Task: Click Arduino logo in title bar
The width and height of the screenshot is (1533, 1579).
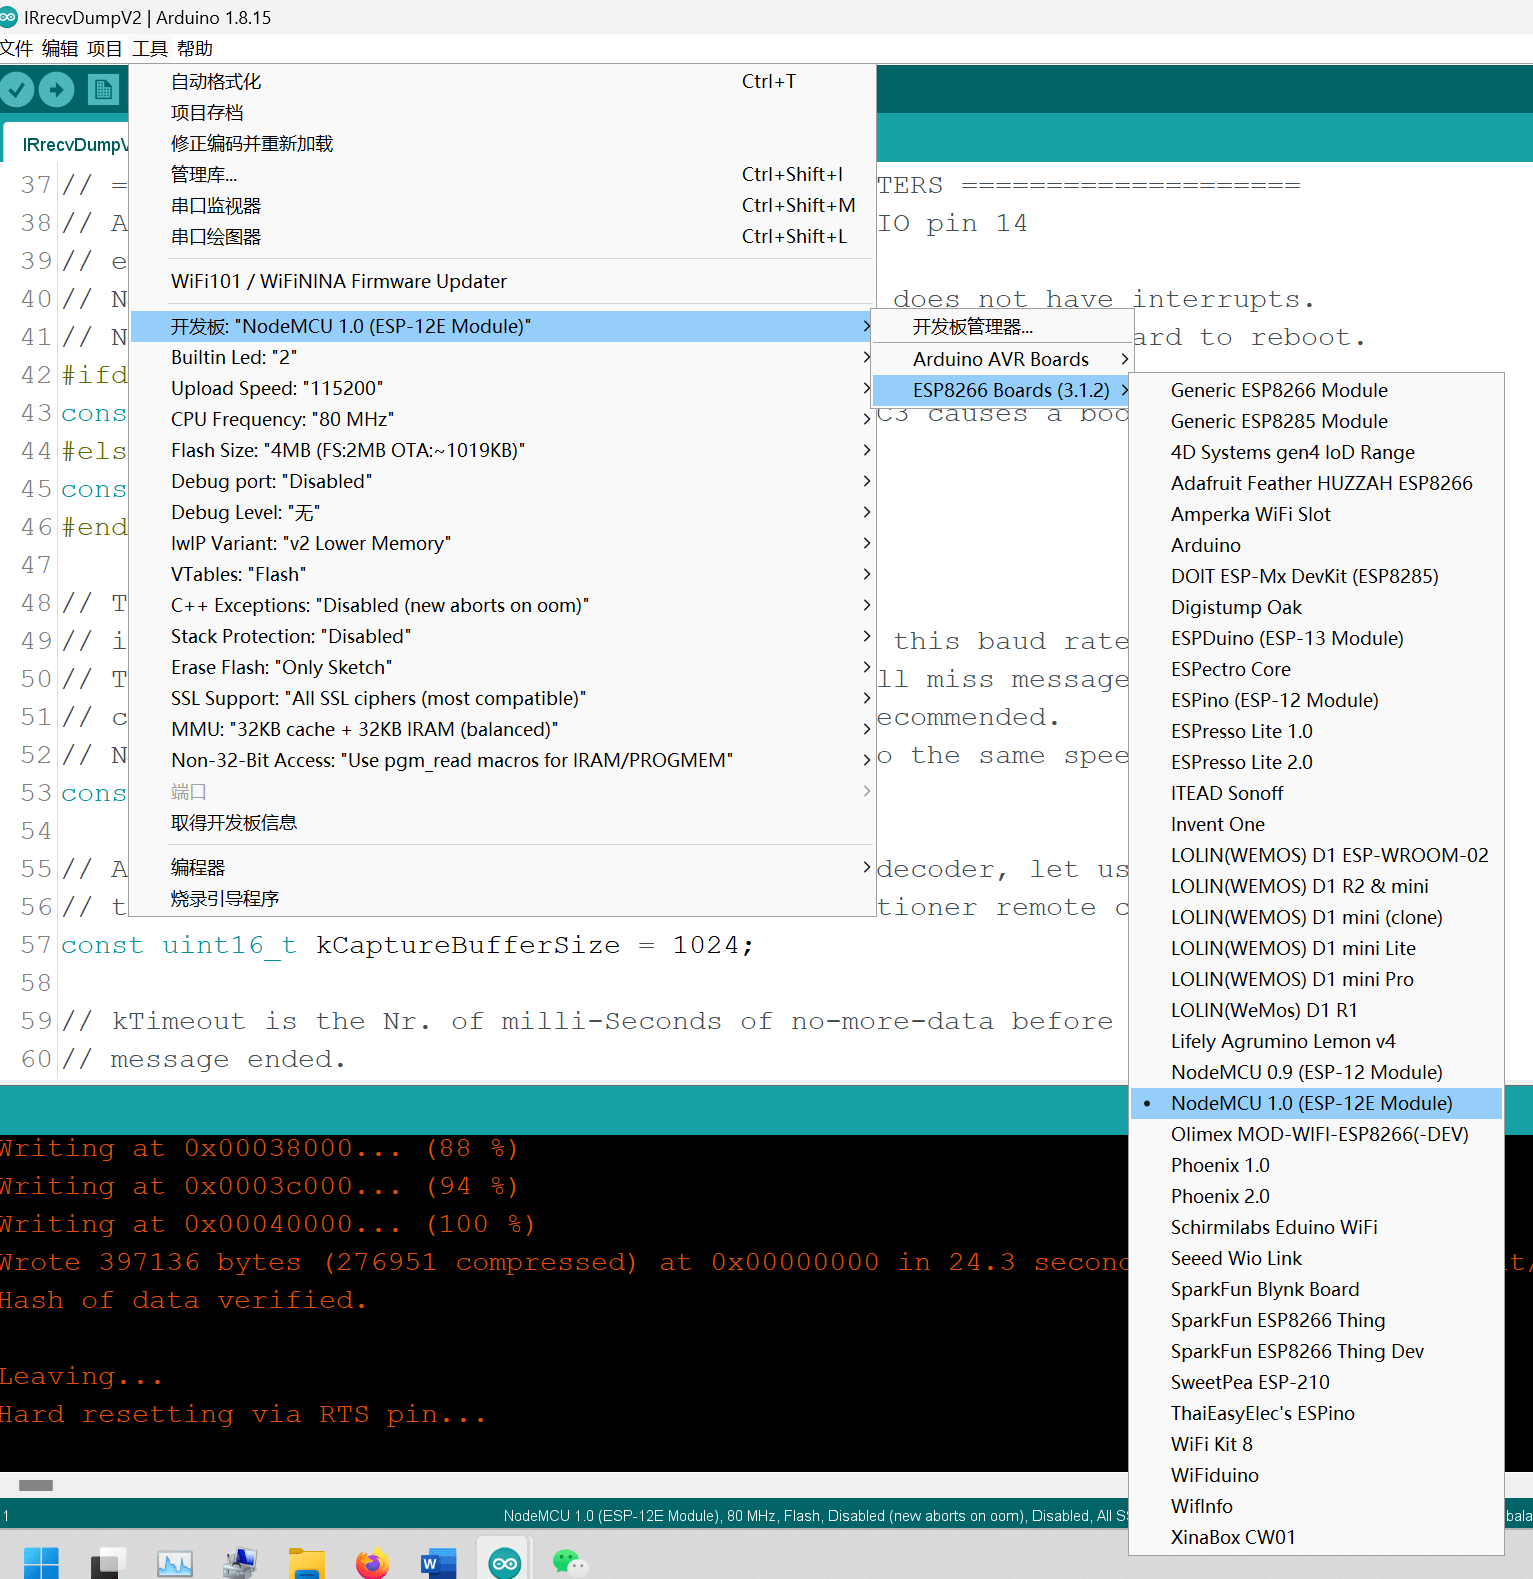Action: 9,17
